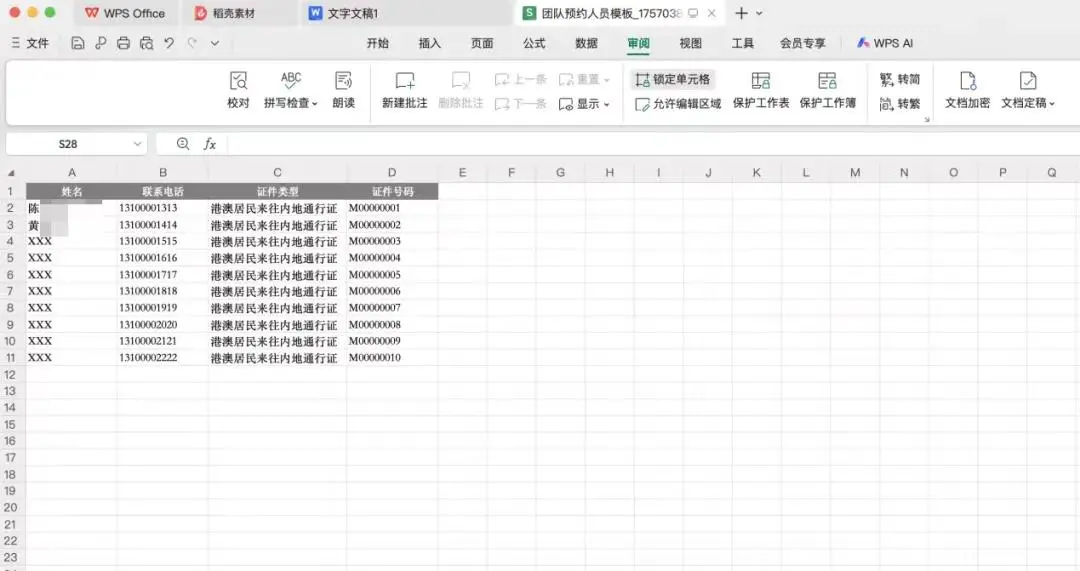This screenshot has width=1080, height=571.
Task: Switch to the 开始 ribbon tab
Action: [377, 43]
